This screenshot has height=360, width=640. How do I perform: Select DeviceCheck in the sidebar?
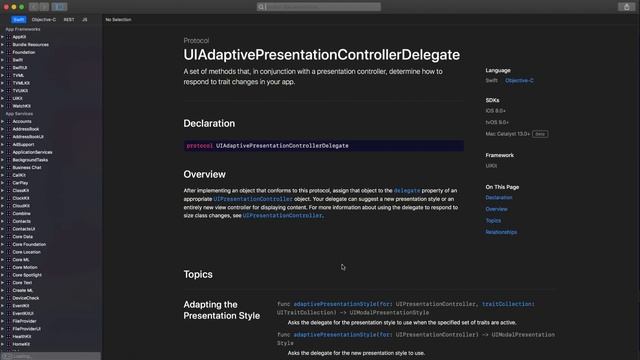(26, 298)
